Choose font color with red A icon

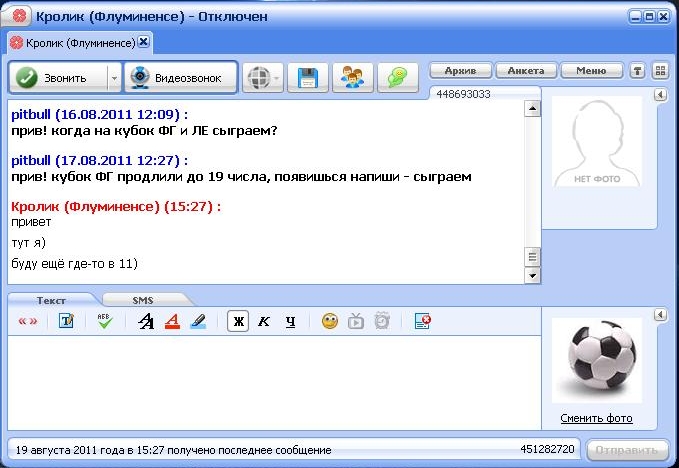[x=172, y=321]
